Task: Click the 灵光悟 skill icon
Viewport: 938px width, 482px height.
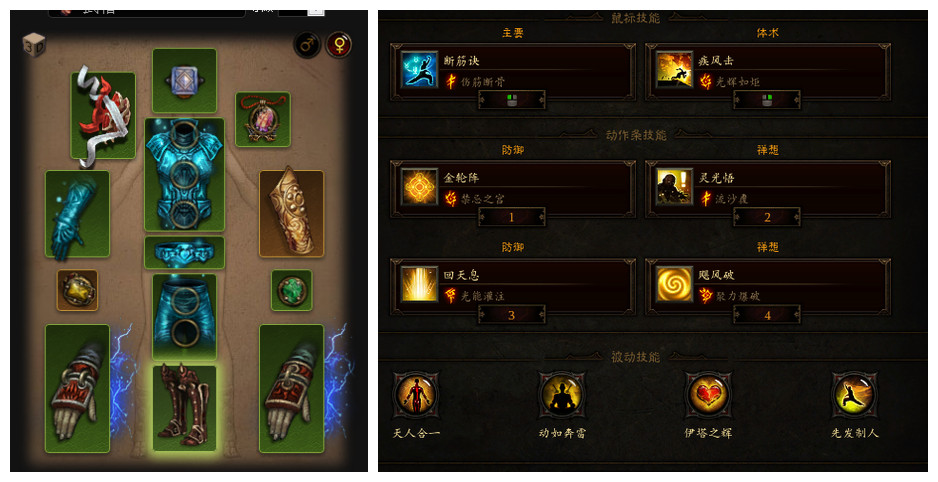Action: coord(674,187)
